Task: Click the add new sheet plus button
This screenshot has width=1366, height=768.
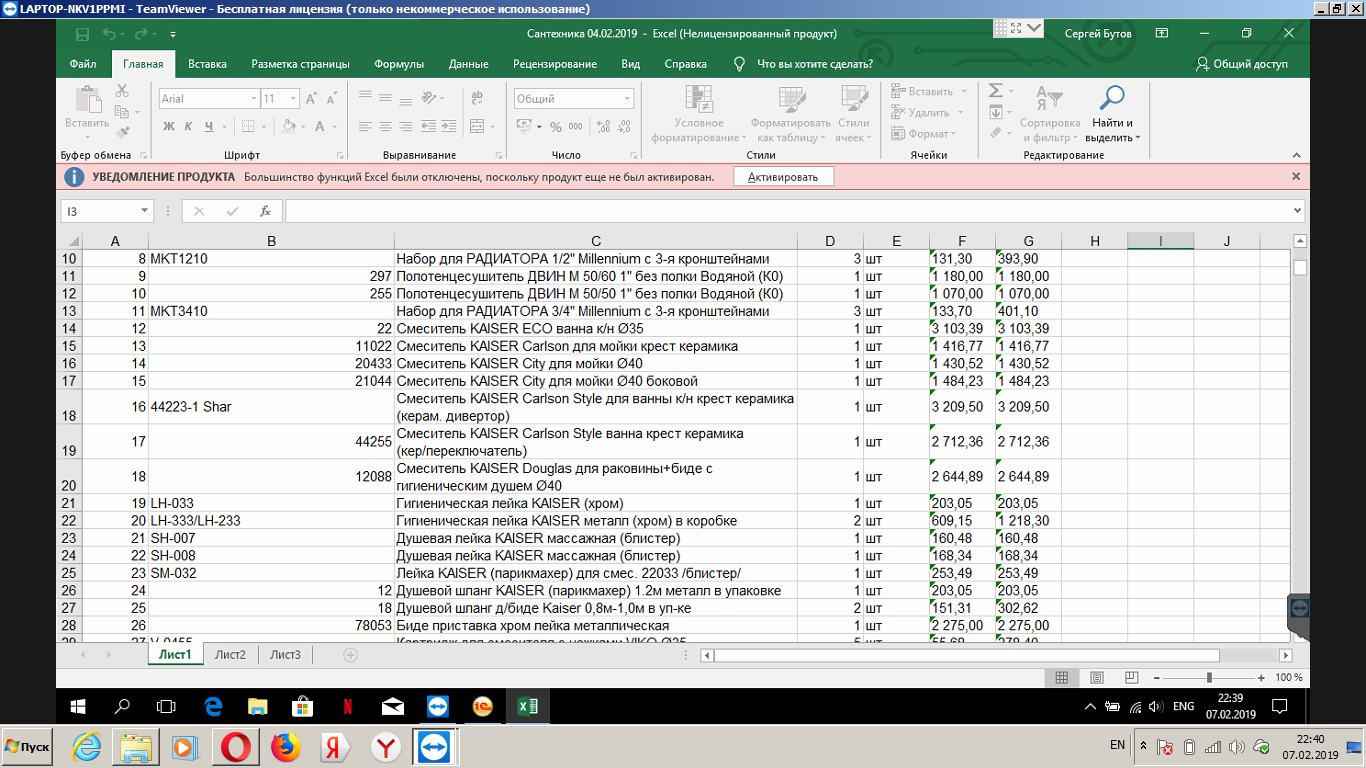Action: (x=350, y=655)
